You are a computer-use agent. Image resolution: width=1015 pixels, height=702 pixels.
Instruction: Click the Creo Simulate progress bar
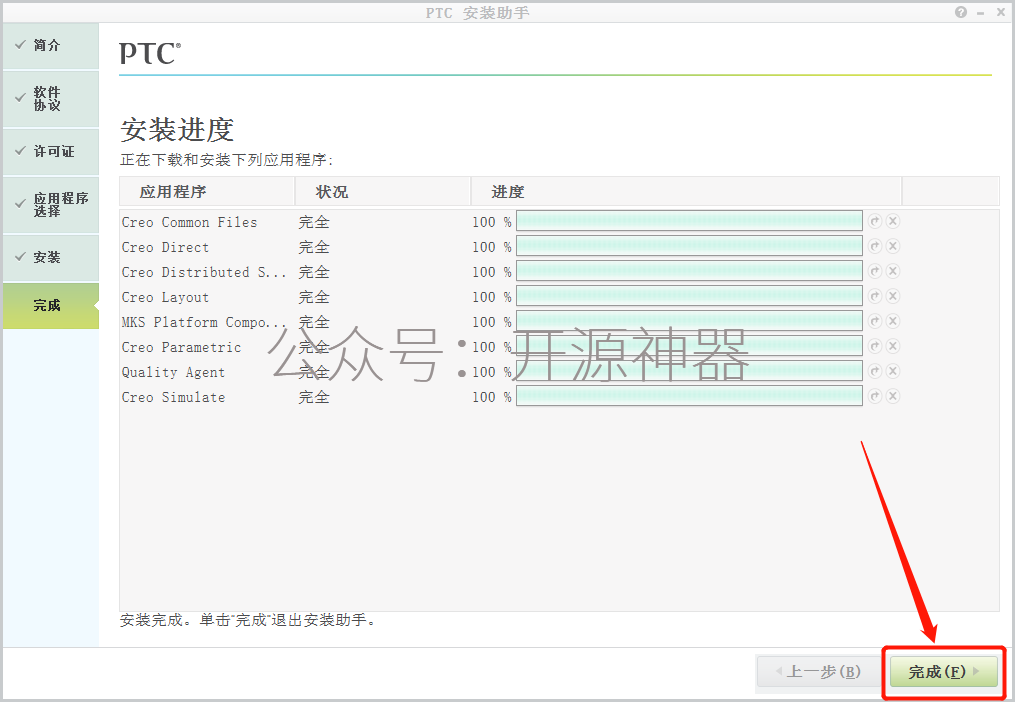[x=689, y=396]
